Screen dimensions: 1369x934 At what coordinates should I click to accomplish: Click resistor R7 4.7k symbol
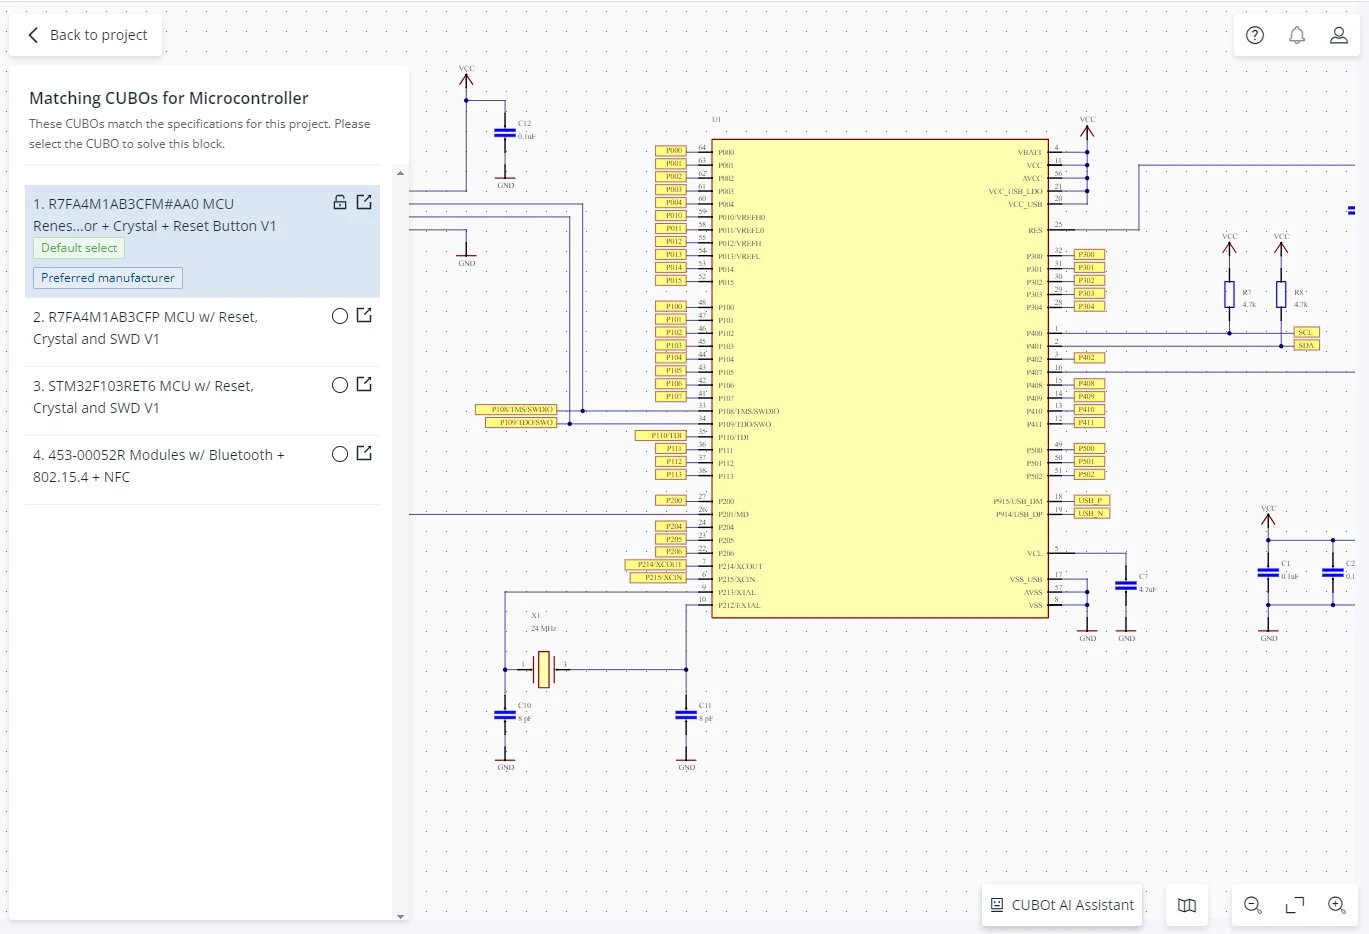(x=1229, y=294)
